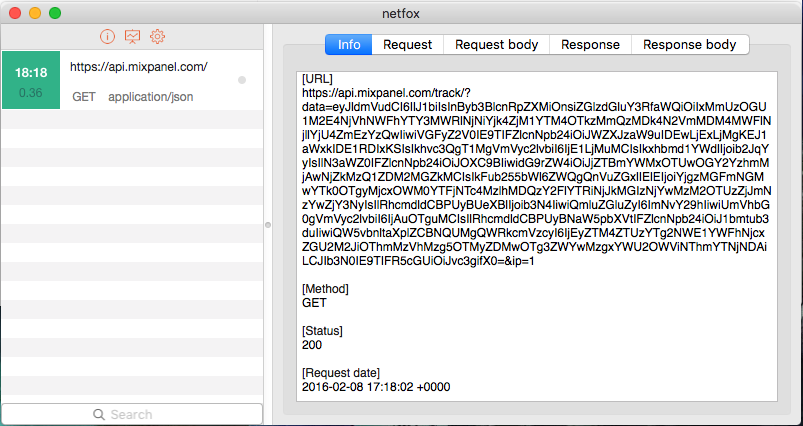
Task: Click the GET method label in the request list
Action: 83,97
